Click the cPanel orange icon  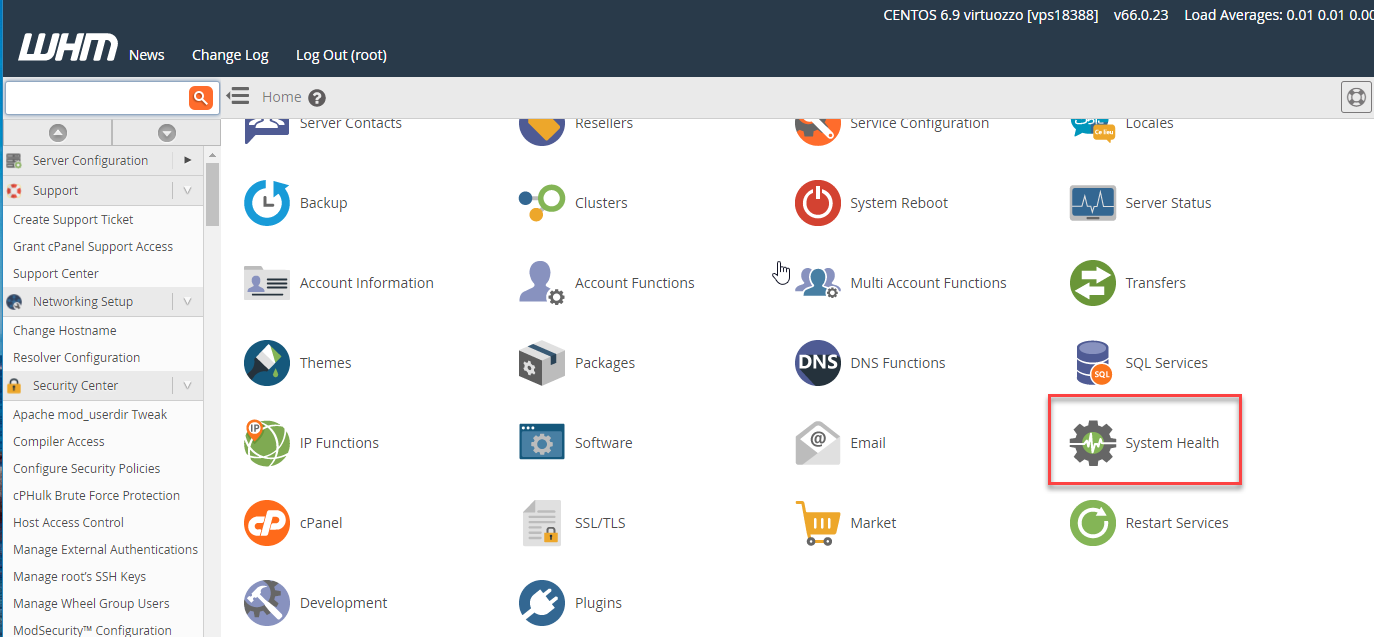tap(267, 523)
